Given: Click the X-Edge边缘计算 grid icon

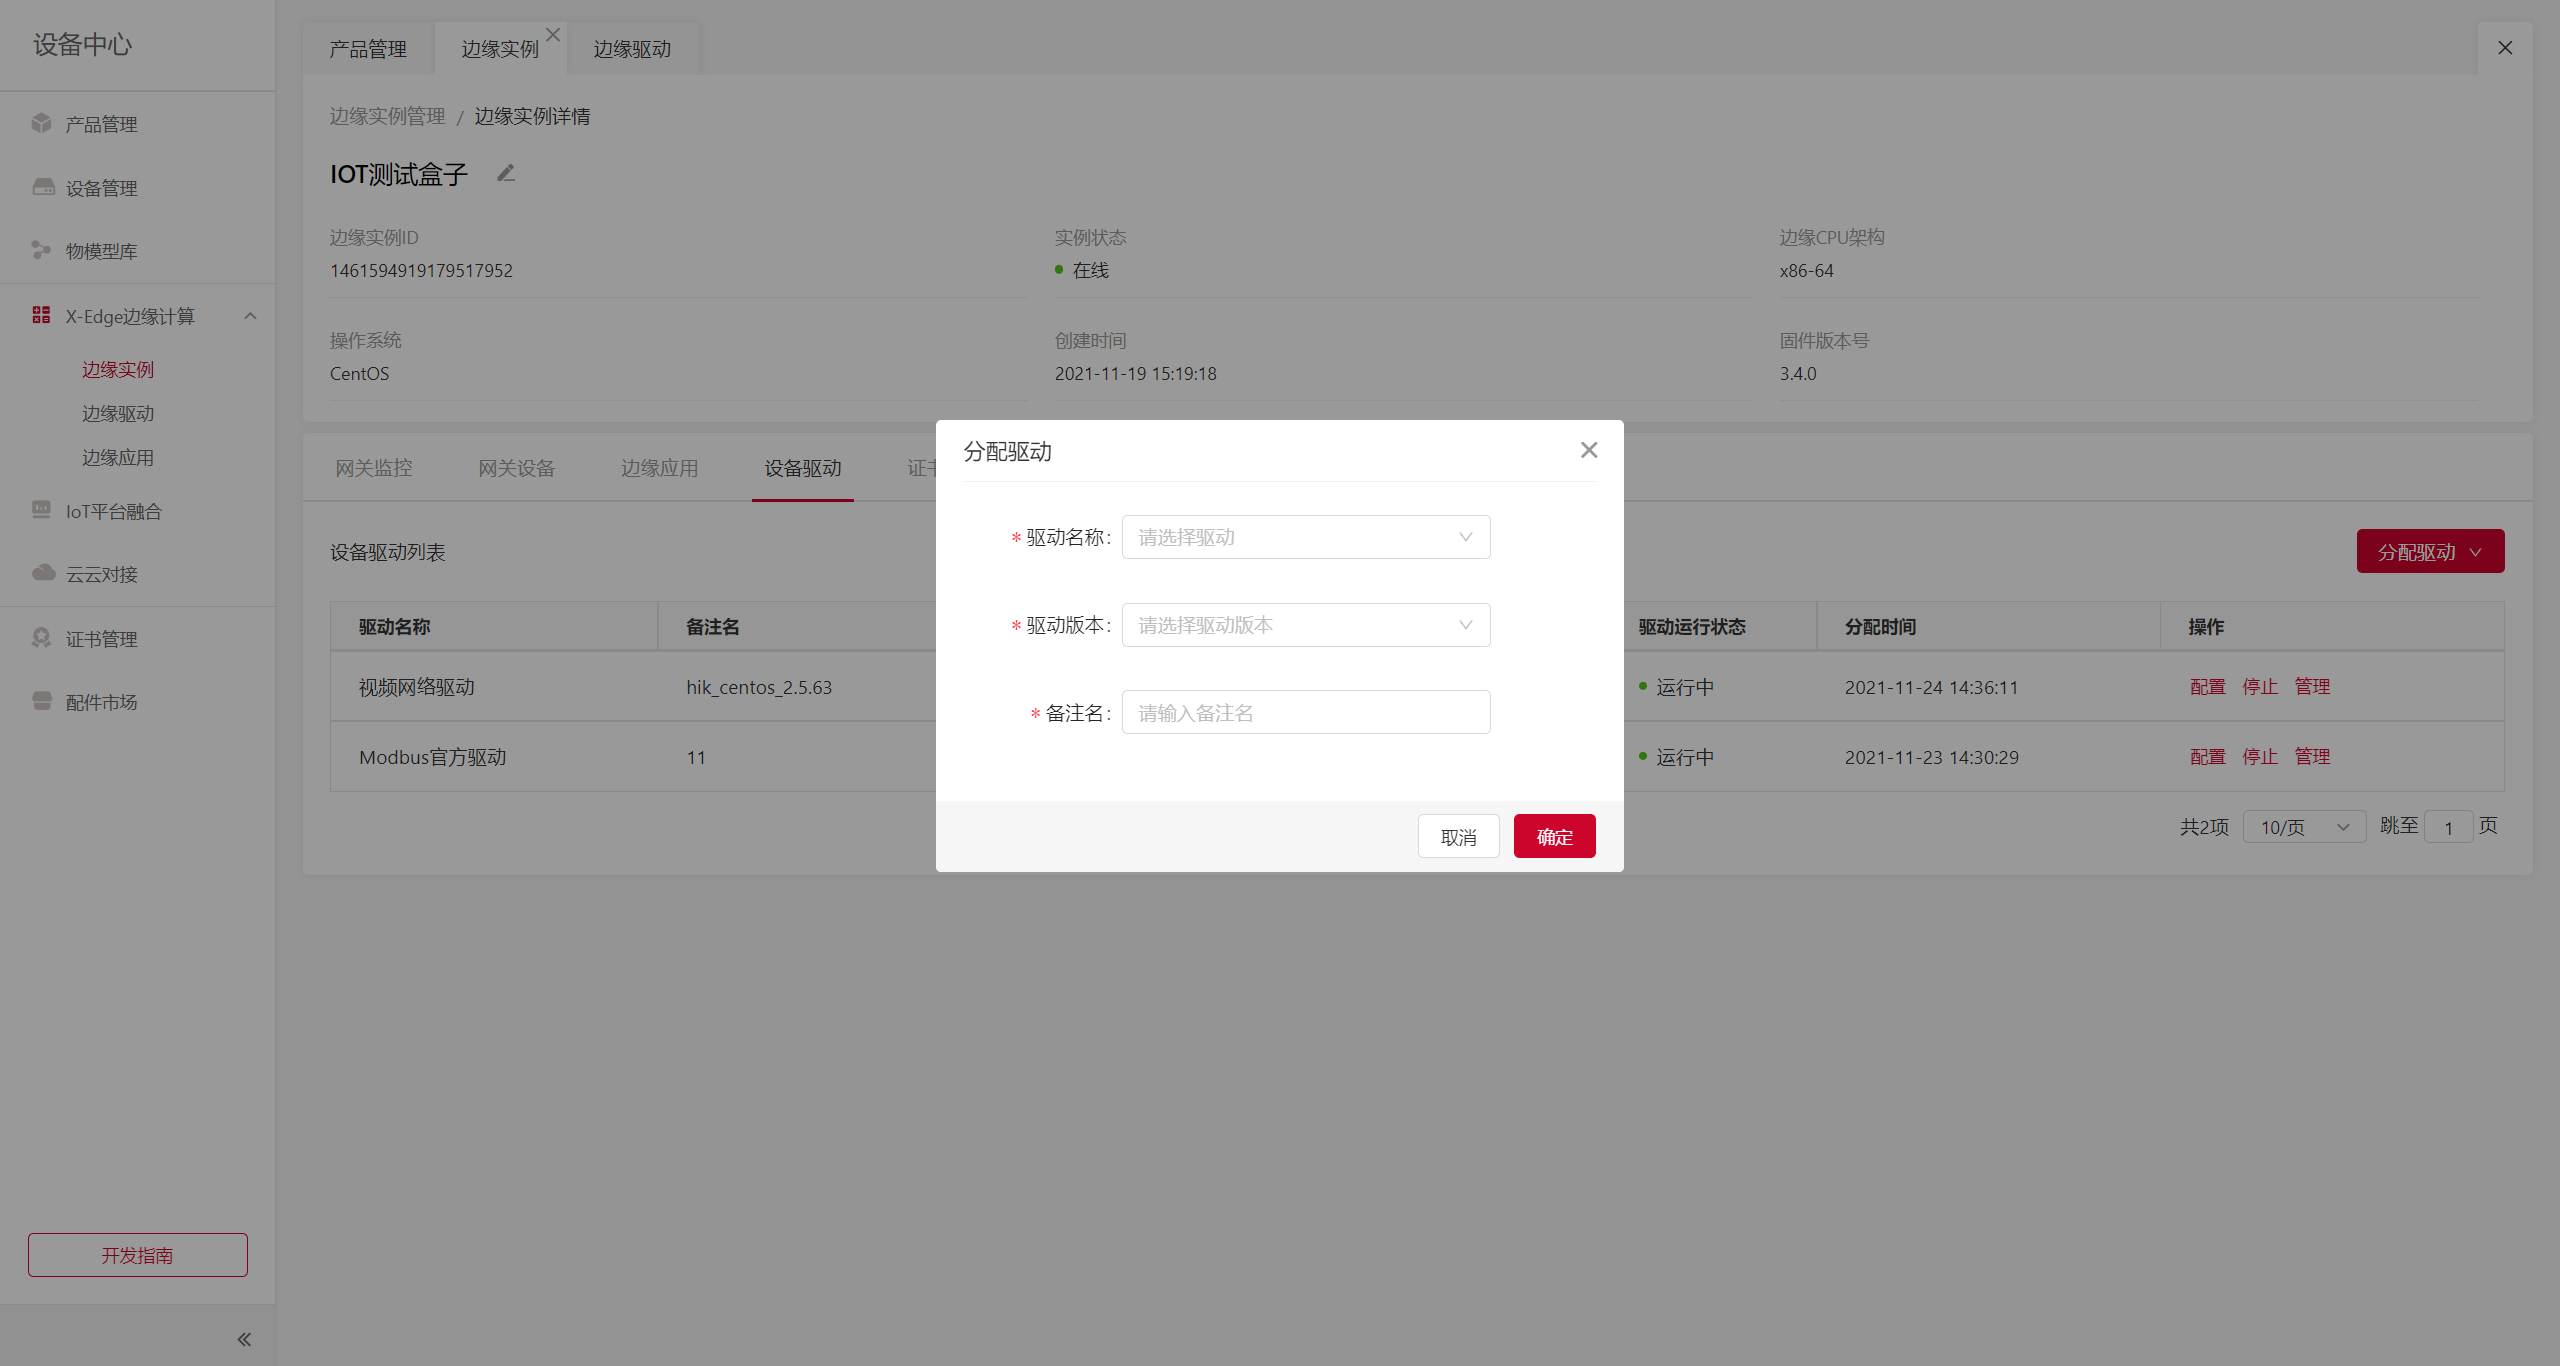Looking at the screenshot, I should (41, 315).
